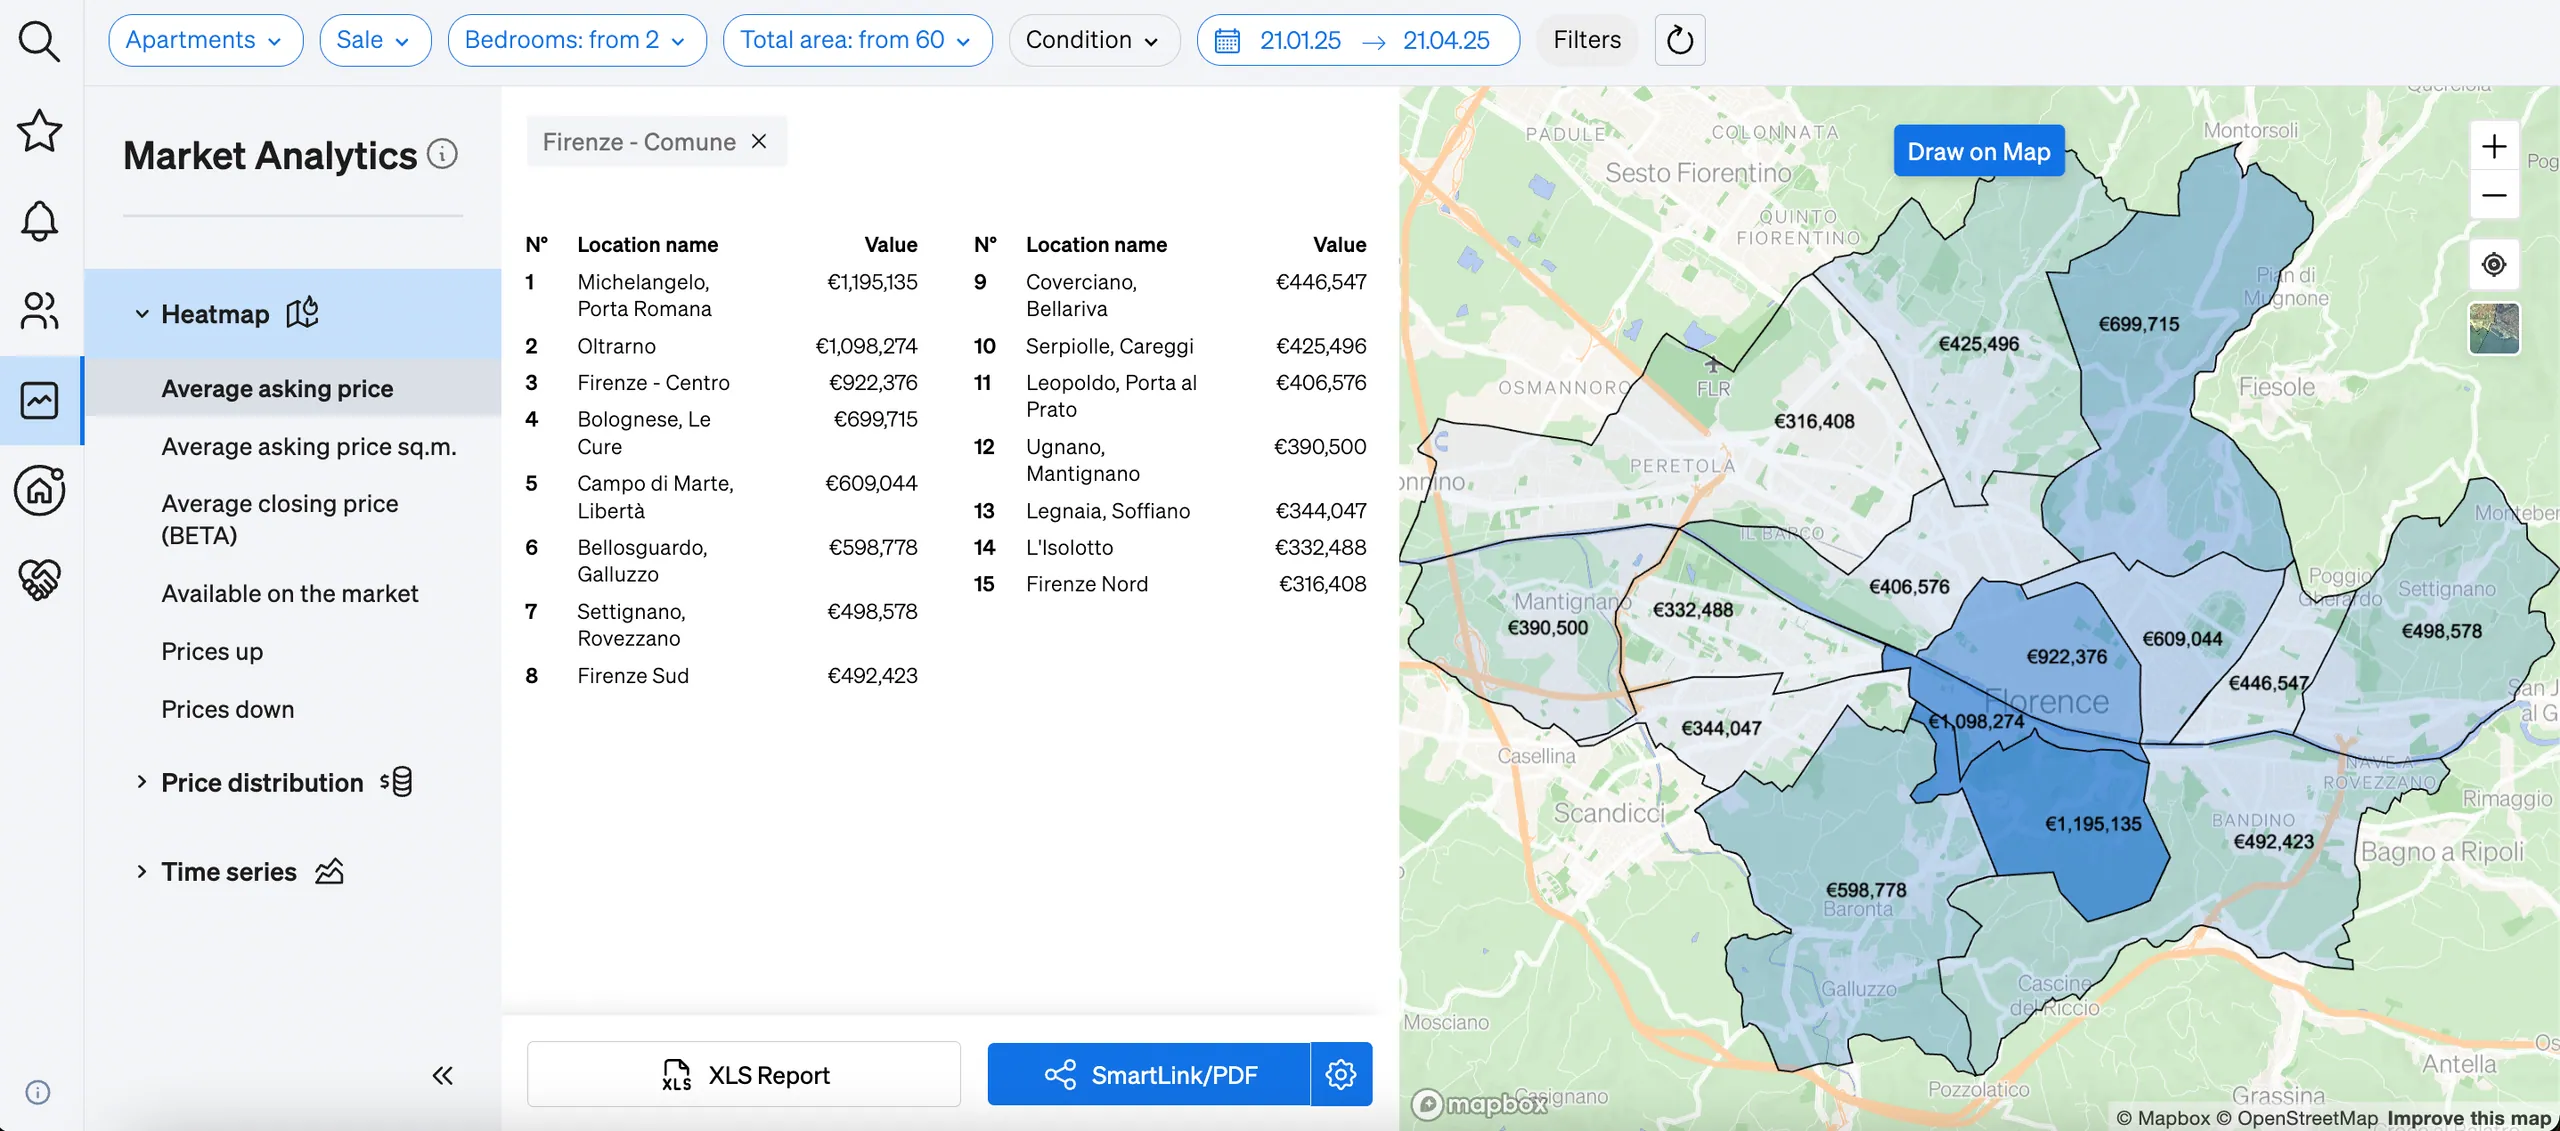
Task: Zoom out on the map
Action: coord(2494,195)
